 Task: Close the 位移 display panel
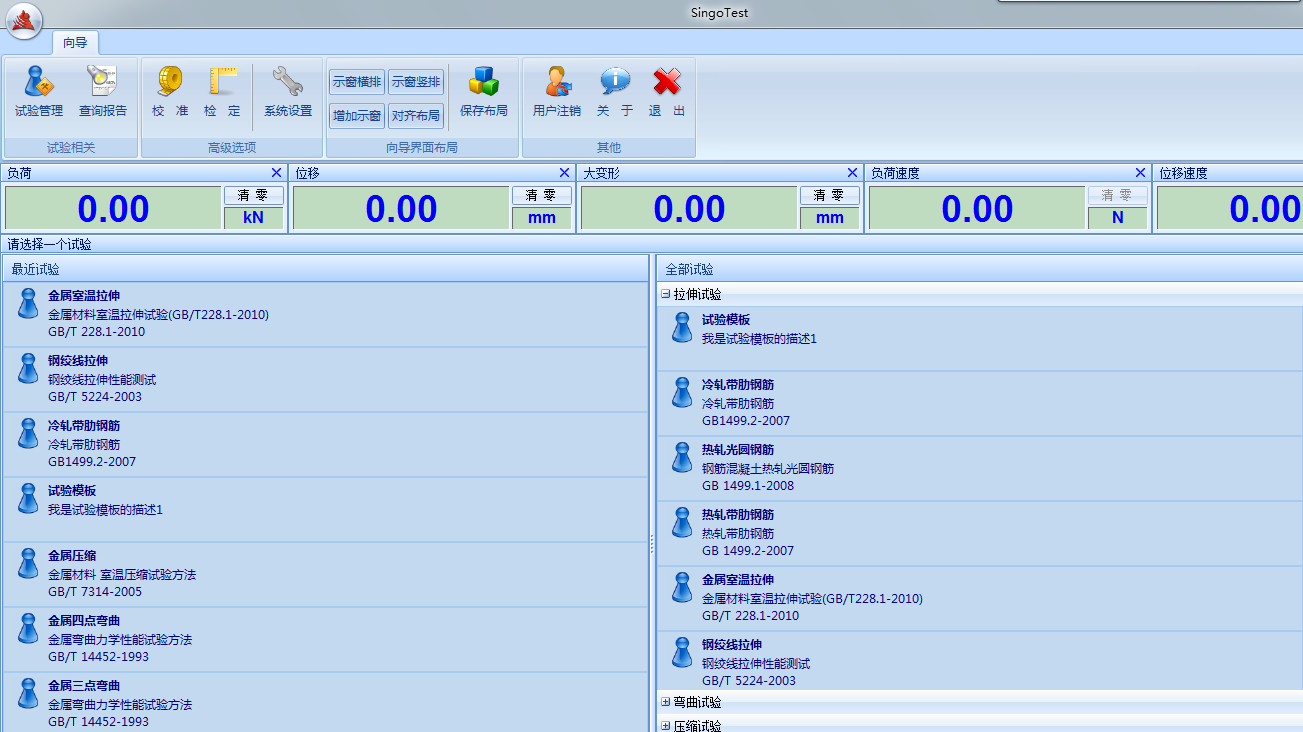564,173
